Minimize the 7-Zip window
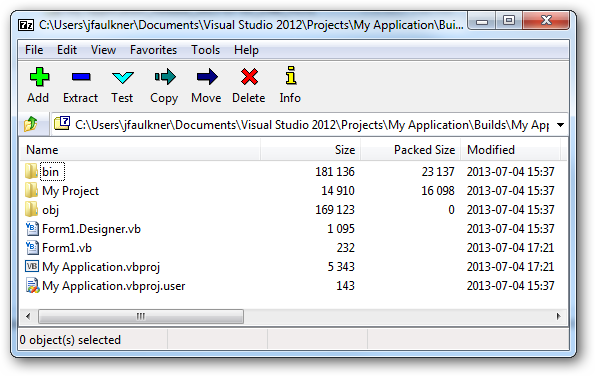 pos(482,21)
